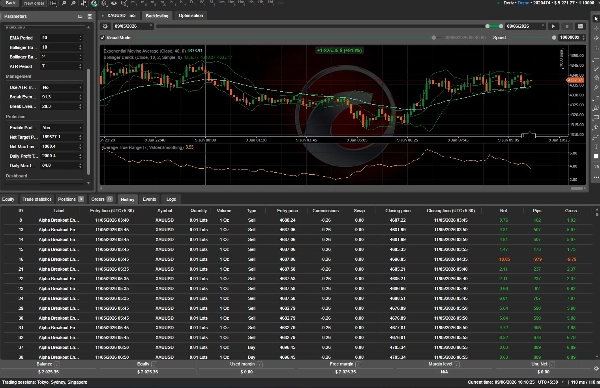Click the green profit label at chart top

(339, 50)
